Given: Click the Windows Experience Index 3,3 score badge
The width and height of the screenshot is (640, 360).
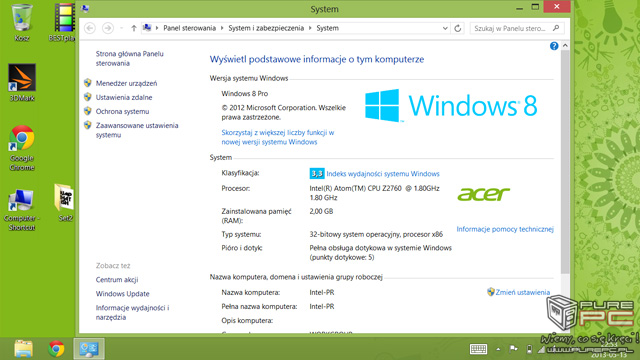Looking at the screenshot, I should (x=317, y=173).
